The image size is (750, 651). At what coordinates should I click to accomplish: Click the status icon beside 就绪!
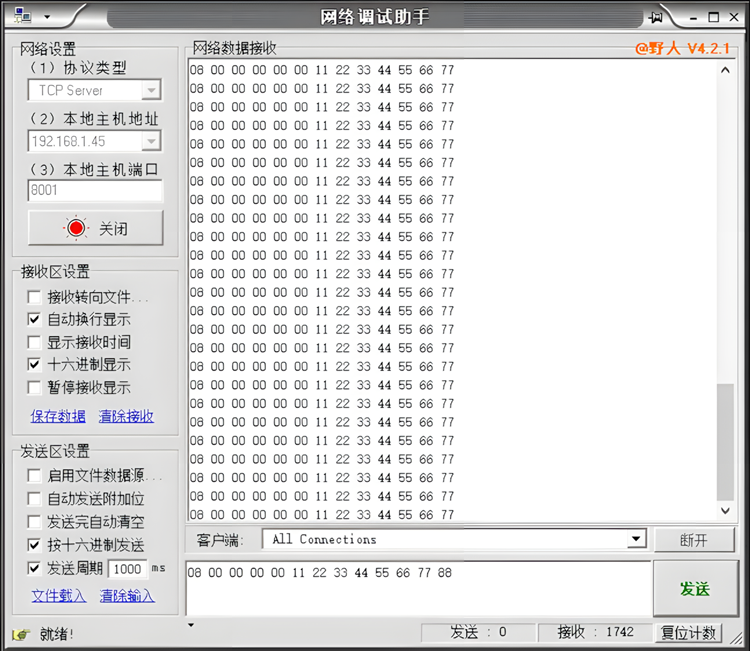click(20, 634)
